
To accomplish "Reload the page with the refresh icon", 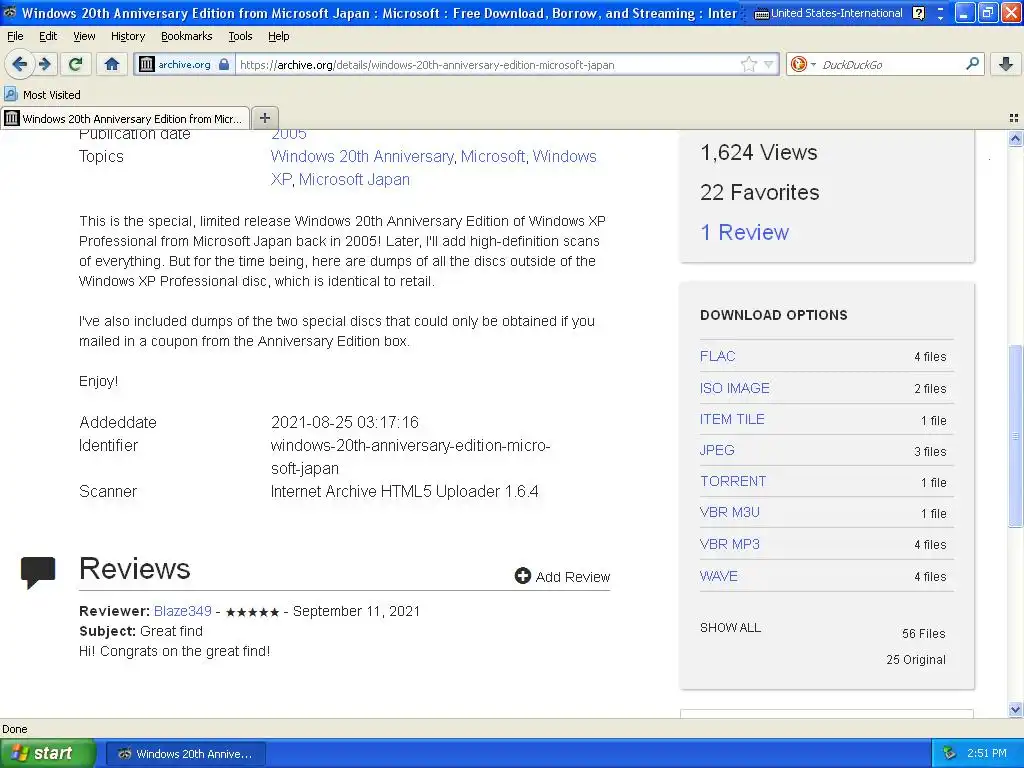I will click(x=76, y=64).
